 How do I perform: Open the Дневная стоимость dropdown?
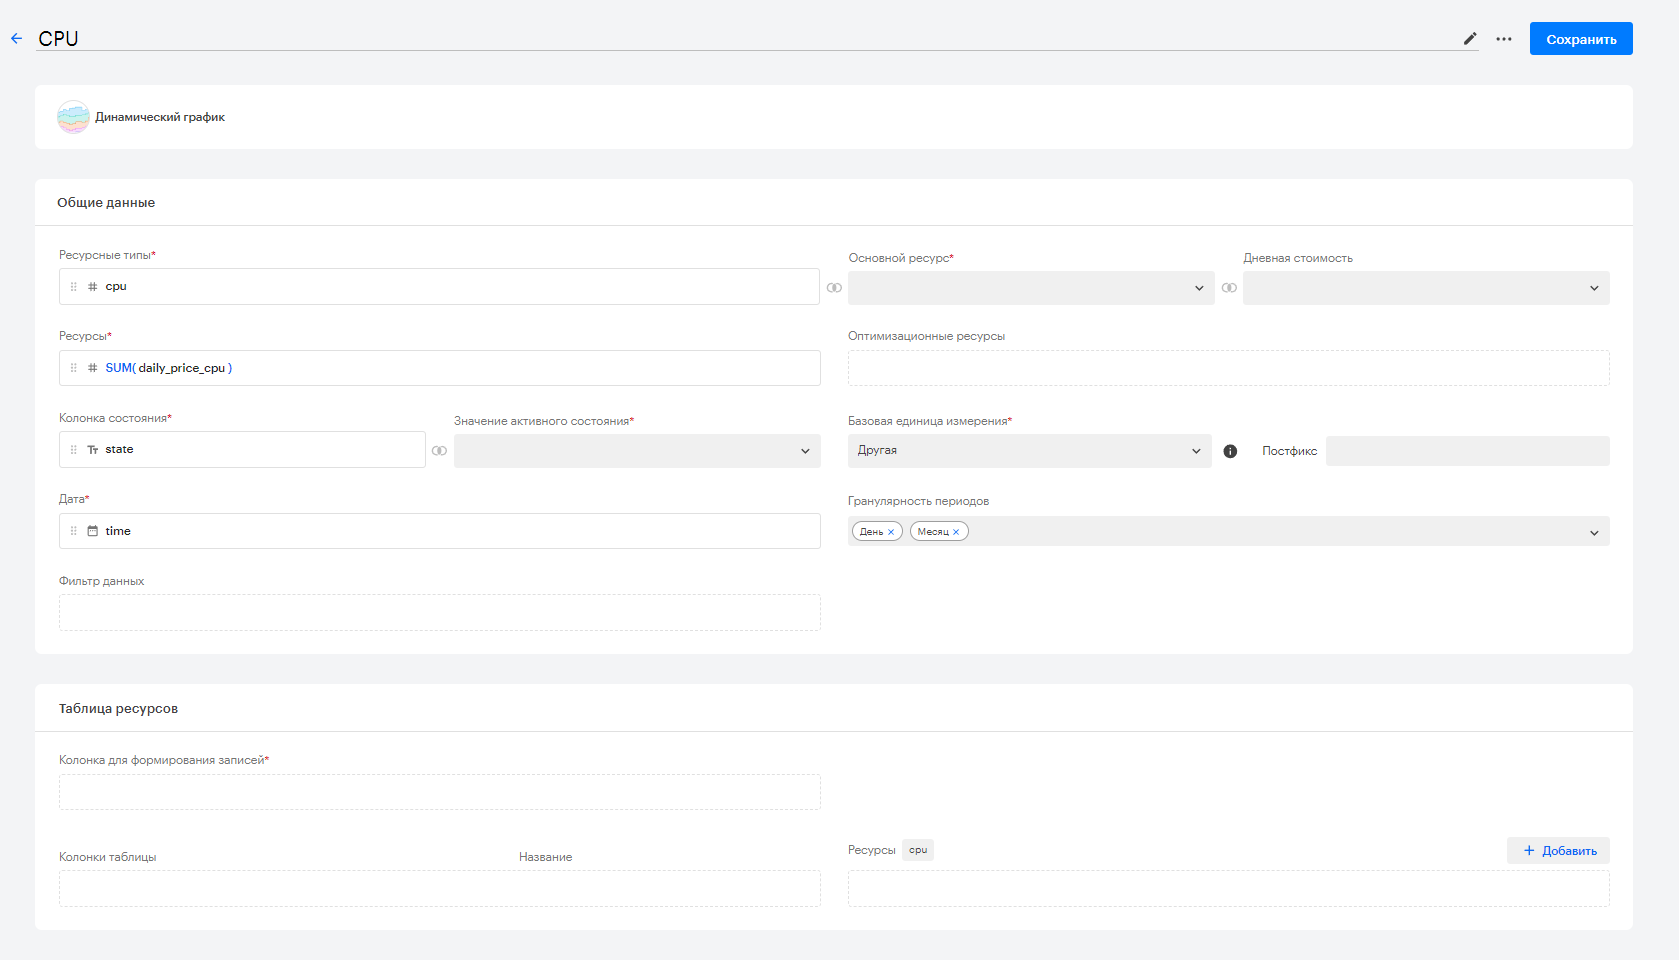click(x=1426, y=288)
